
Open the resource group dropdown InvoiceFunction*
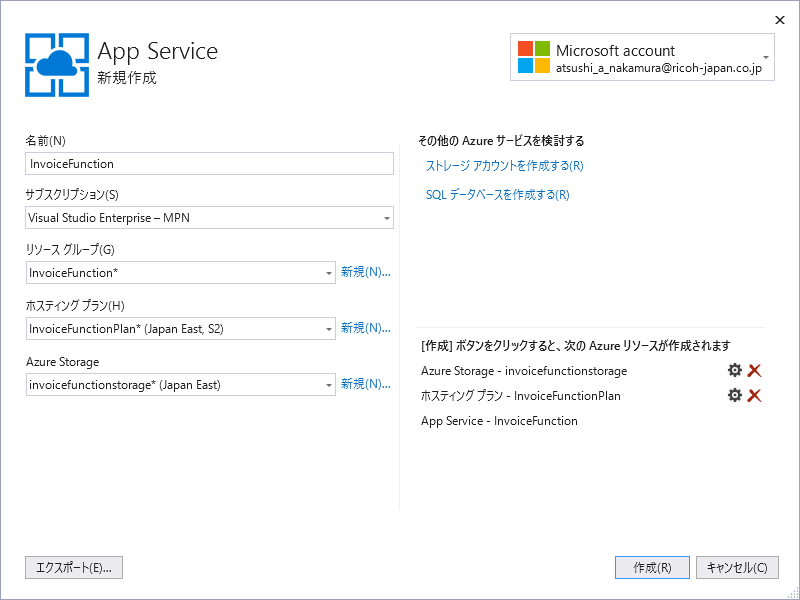181,272
